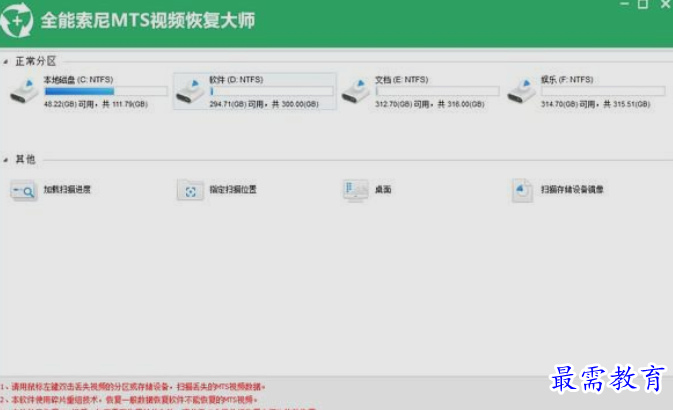
Task: Select the 文档 E: drive icon
Action: pyautogui.click(x=356, y=91)
